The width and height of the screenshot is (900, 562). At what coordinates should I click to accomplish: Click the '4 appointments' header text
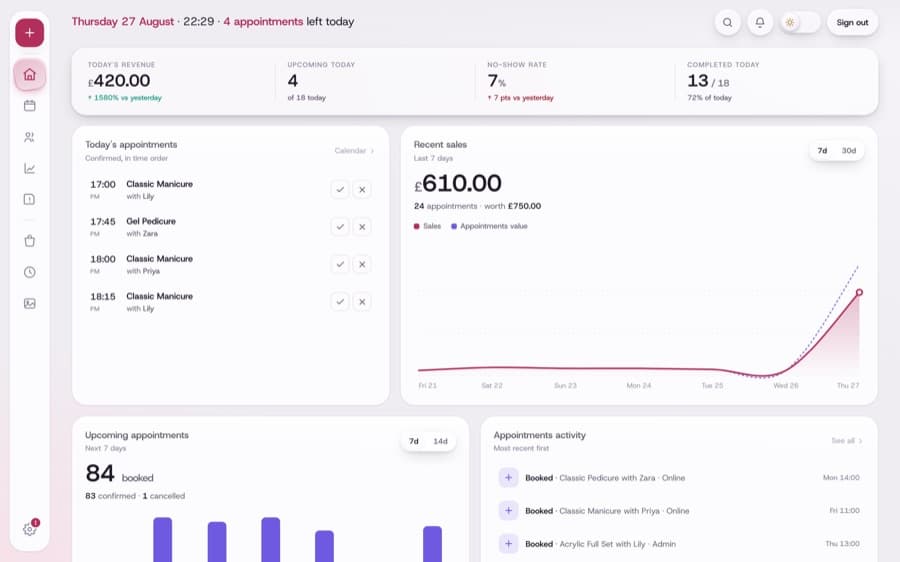pos(263,22)
